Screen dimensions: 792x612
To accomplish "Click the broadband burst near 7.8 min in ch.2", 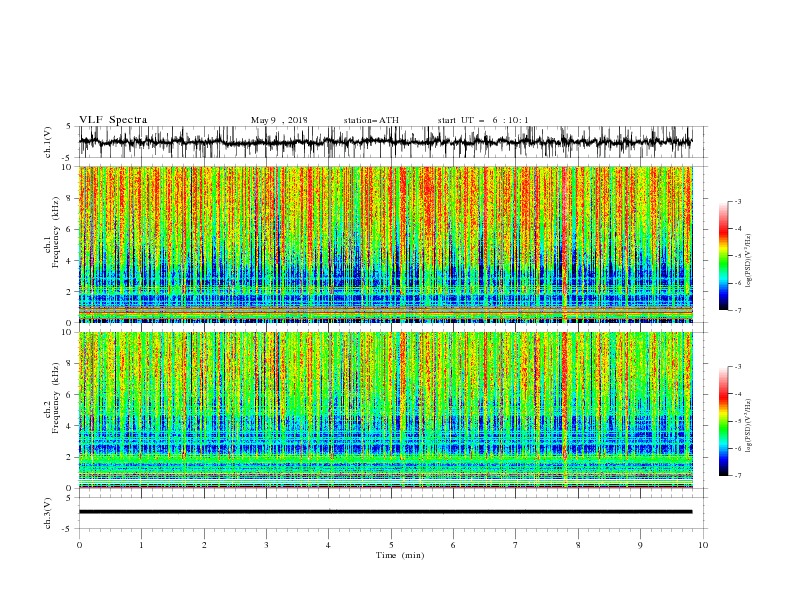I will pyautogui.click(x=565, y=410).
